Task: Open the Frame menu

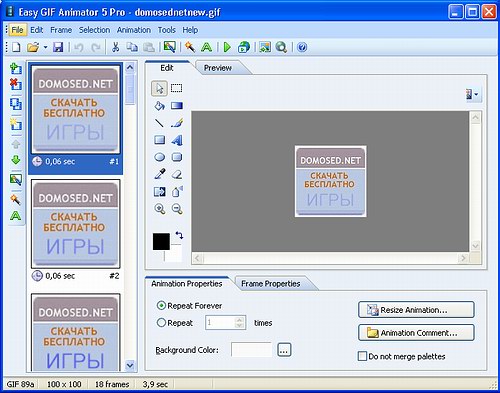Action: [61, 30]
